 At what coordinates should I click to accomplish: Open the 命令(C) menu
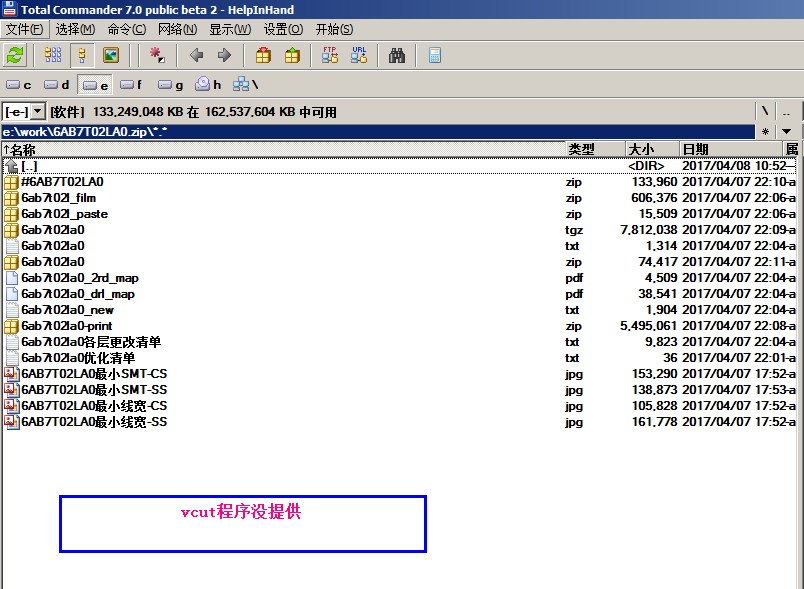click(127, 29)
